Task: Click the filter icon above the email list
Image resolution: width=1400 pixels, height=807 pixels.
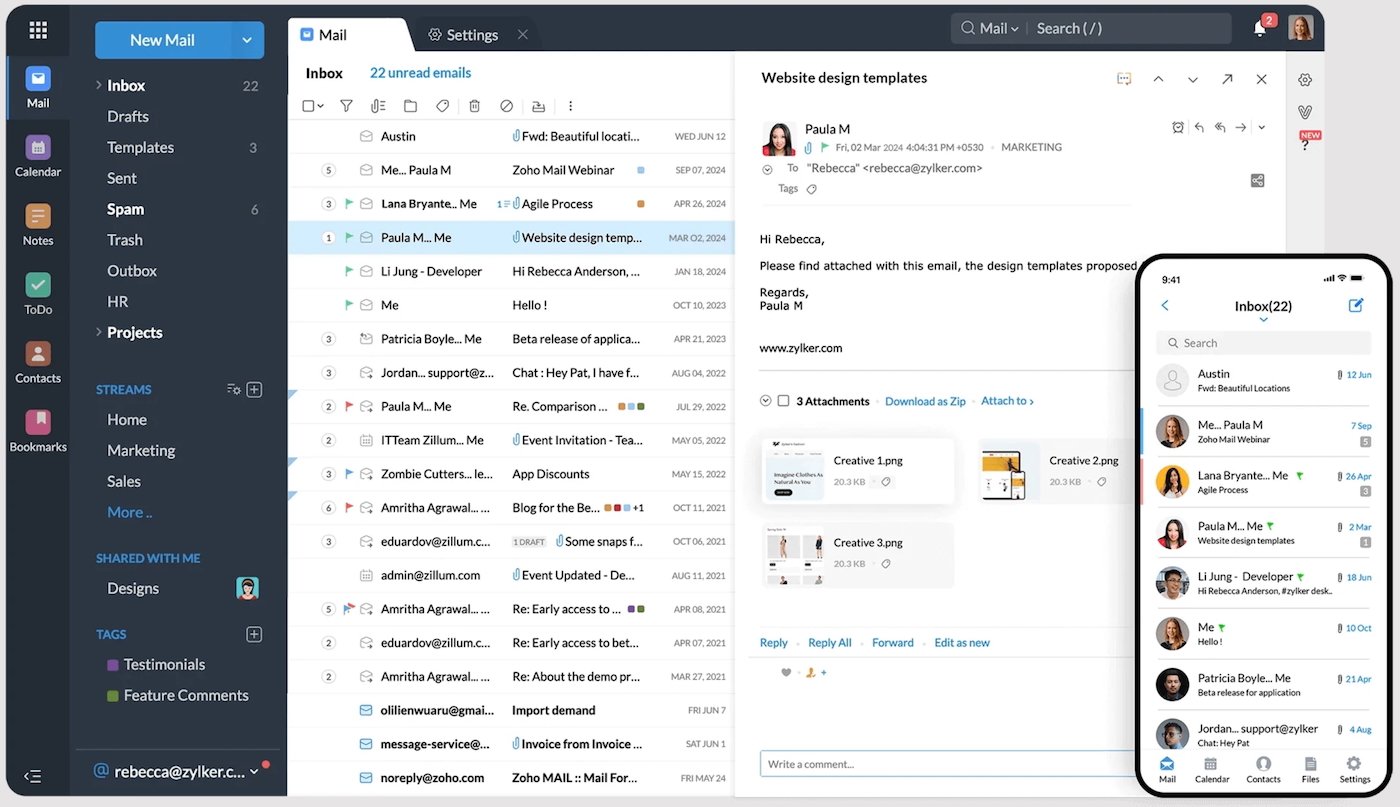Action: coord(346,106)
